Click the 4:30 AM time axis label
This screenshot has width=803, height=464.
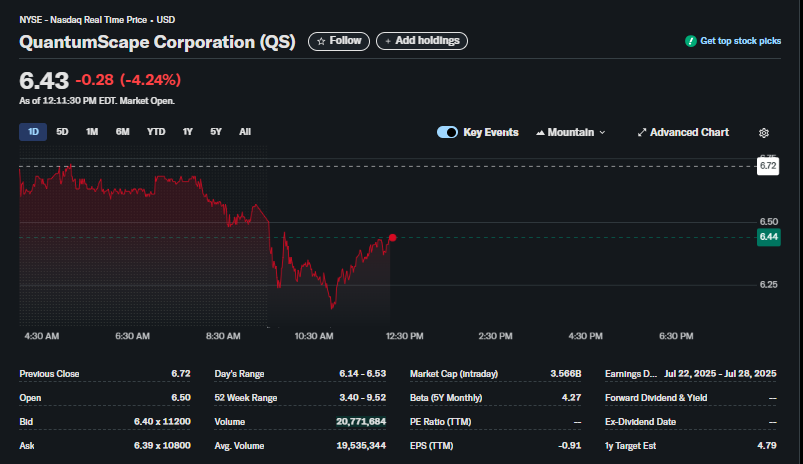tap(41, 336)
